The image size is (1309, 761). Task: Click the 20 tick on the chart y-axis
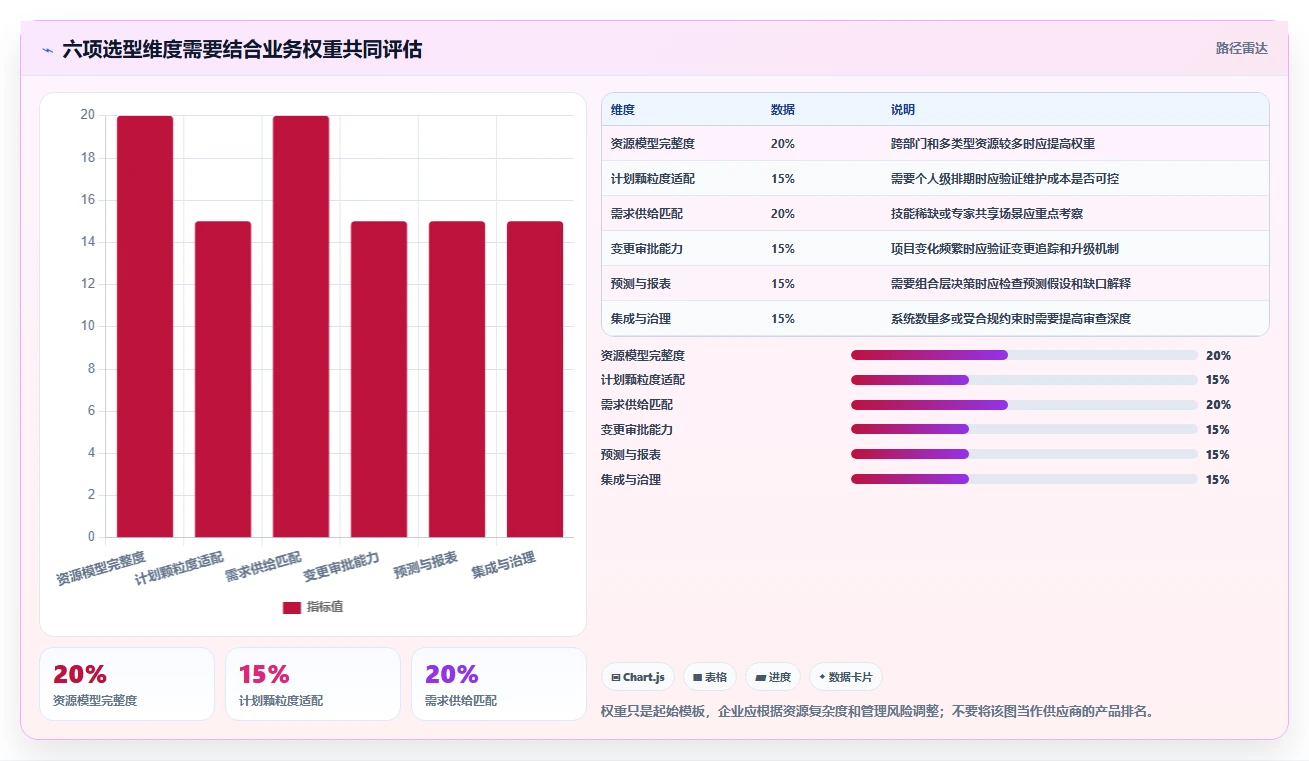[x=88, y=115]
